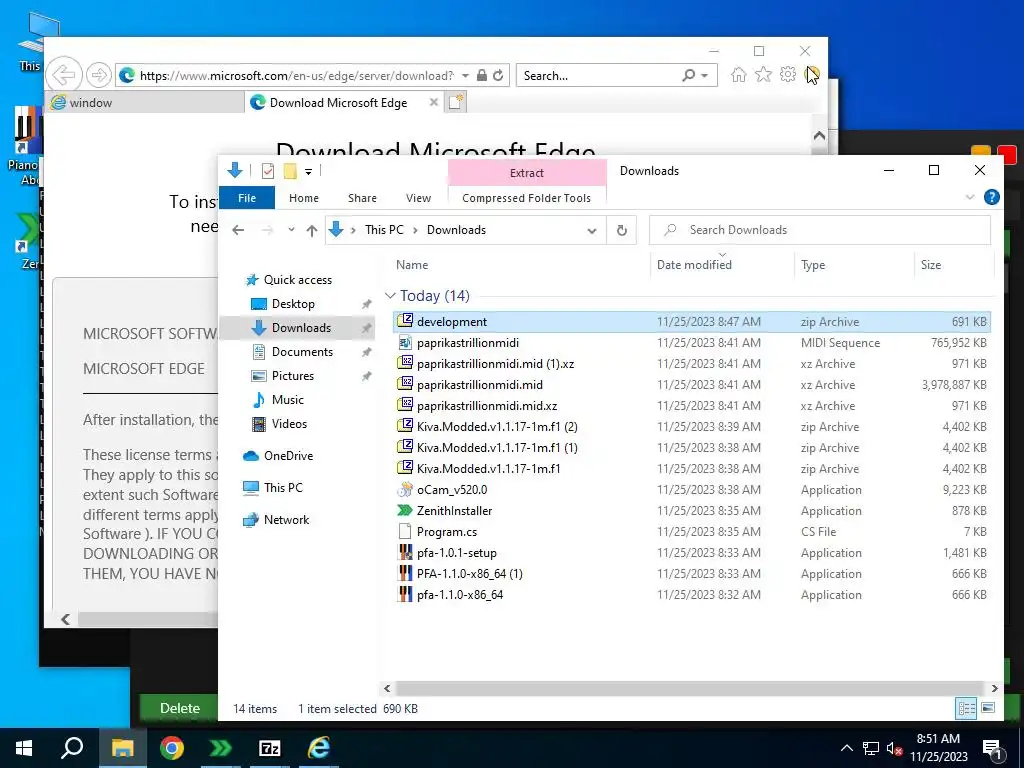Open Google Chrome from the taskbar
This screenshot has width=1024, height=768.
[172, 748]
